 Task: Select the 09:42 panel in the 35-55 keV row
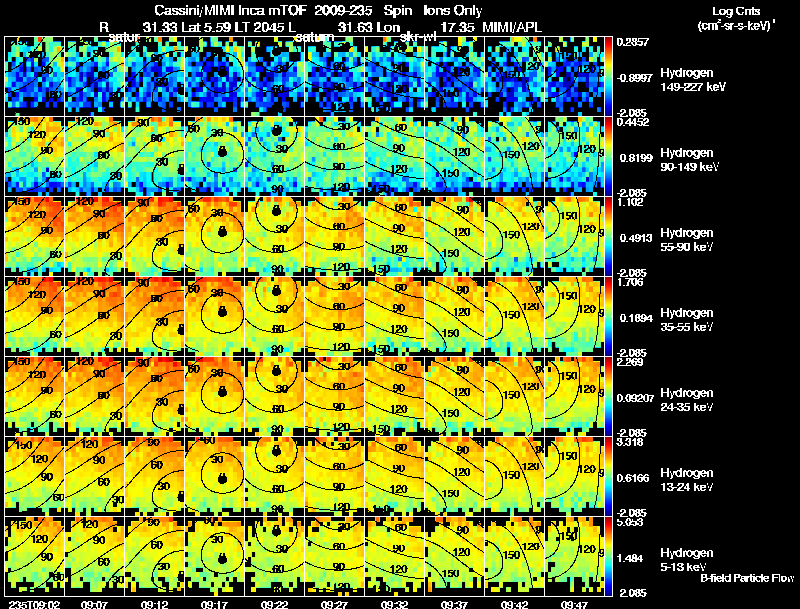coord(515,317)
